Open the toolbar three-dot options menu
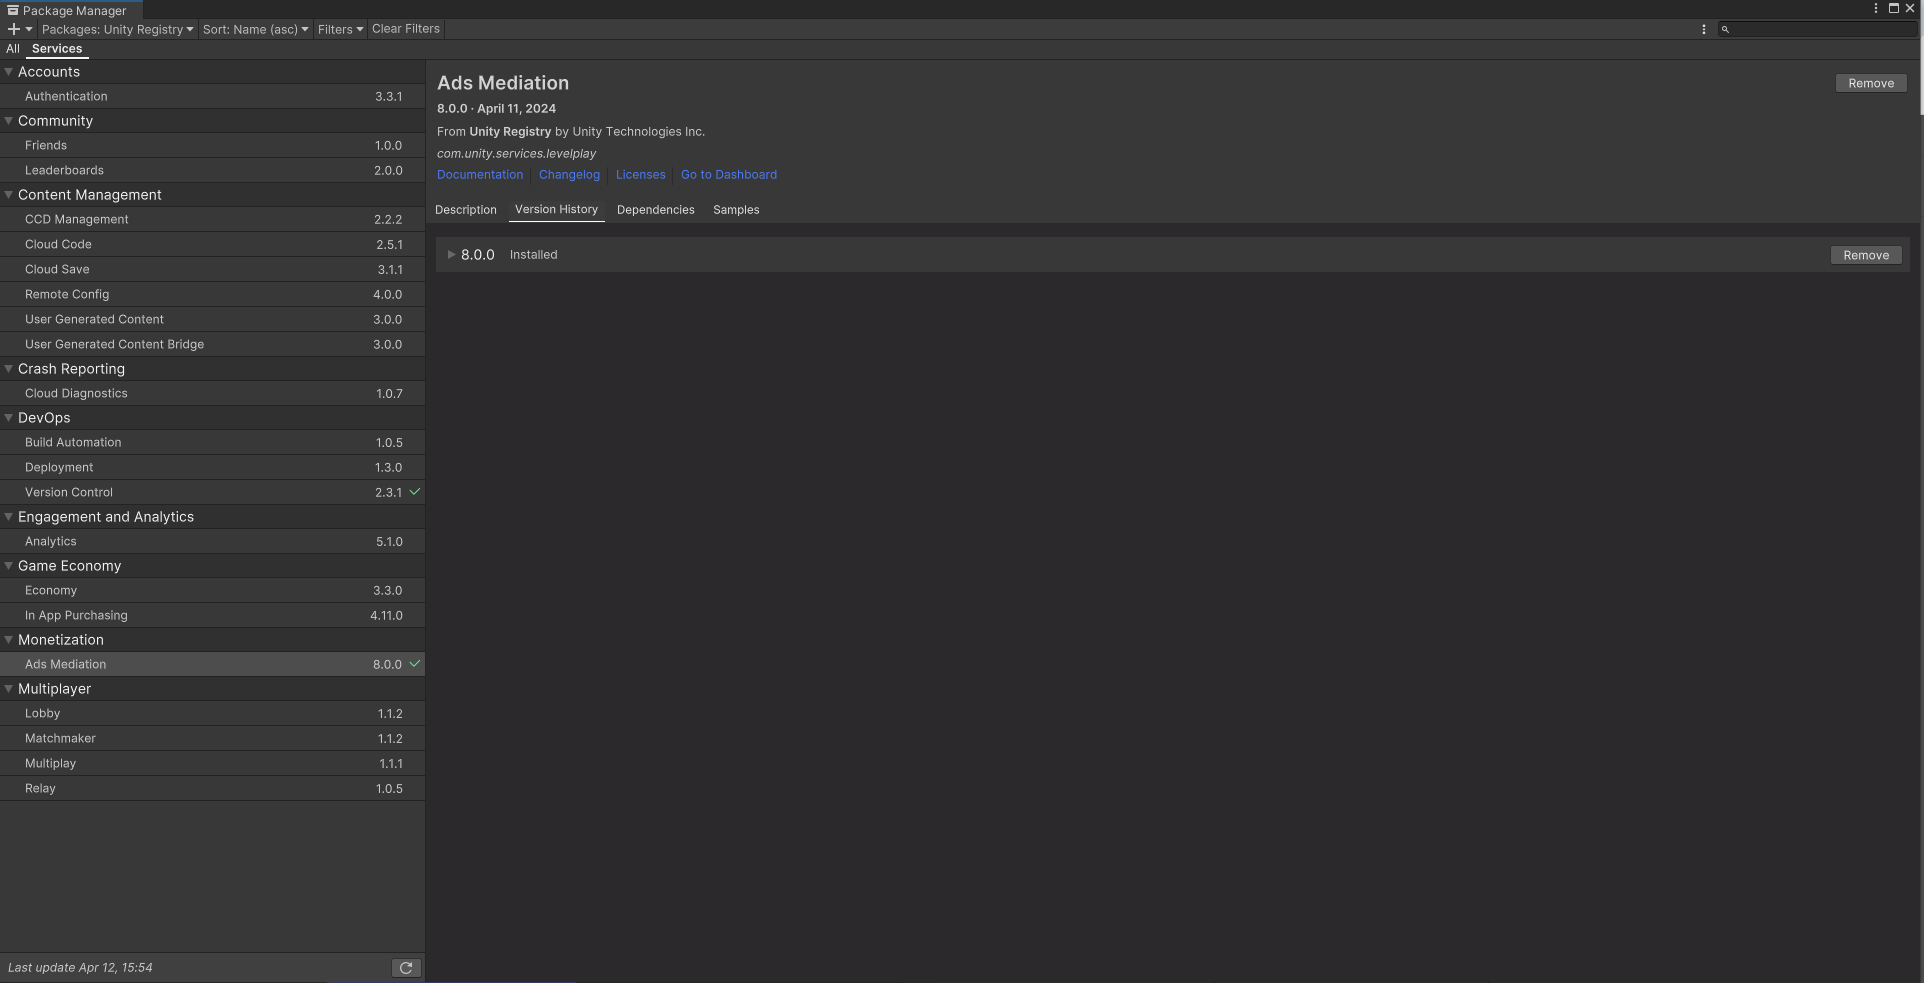1924x983 pixels. tap(1704, 29)
